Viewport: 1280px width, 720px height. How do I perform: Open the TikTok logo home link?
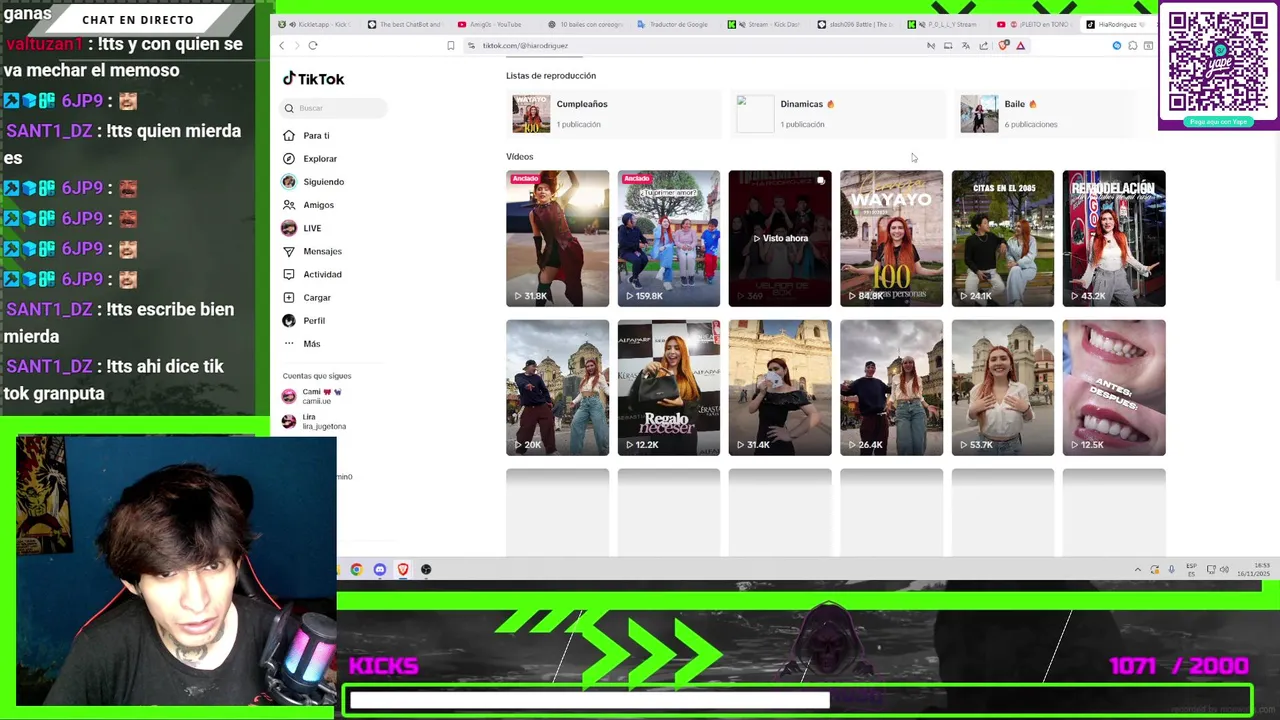(x=313, y=79)
